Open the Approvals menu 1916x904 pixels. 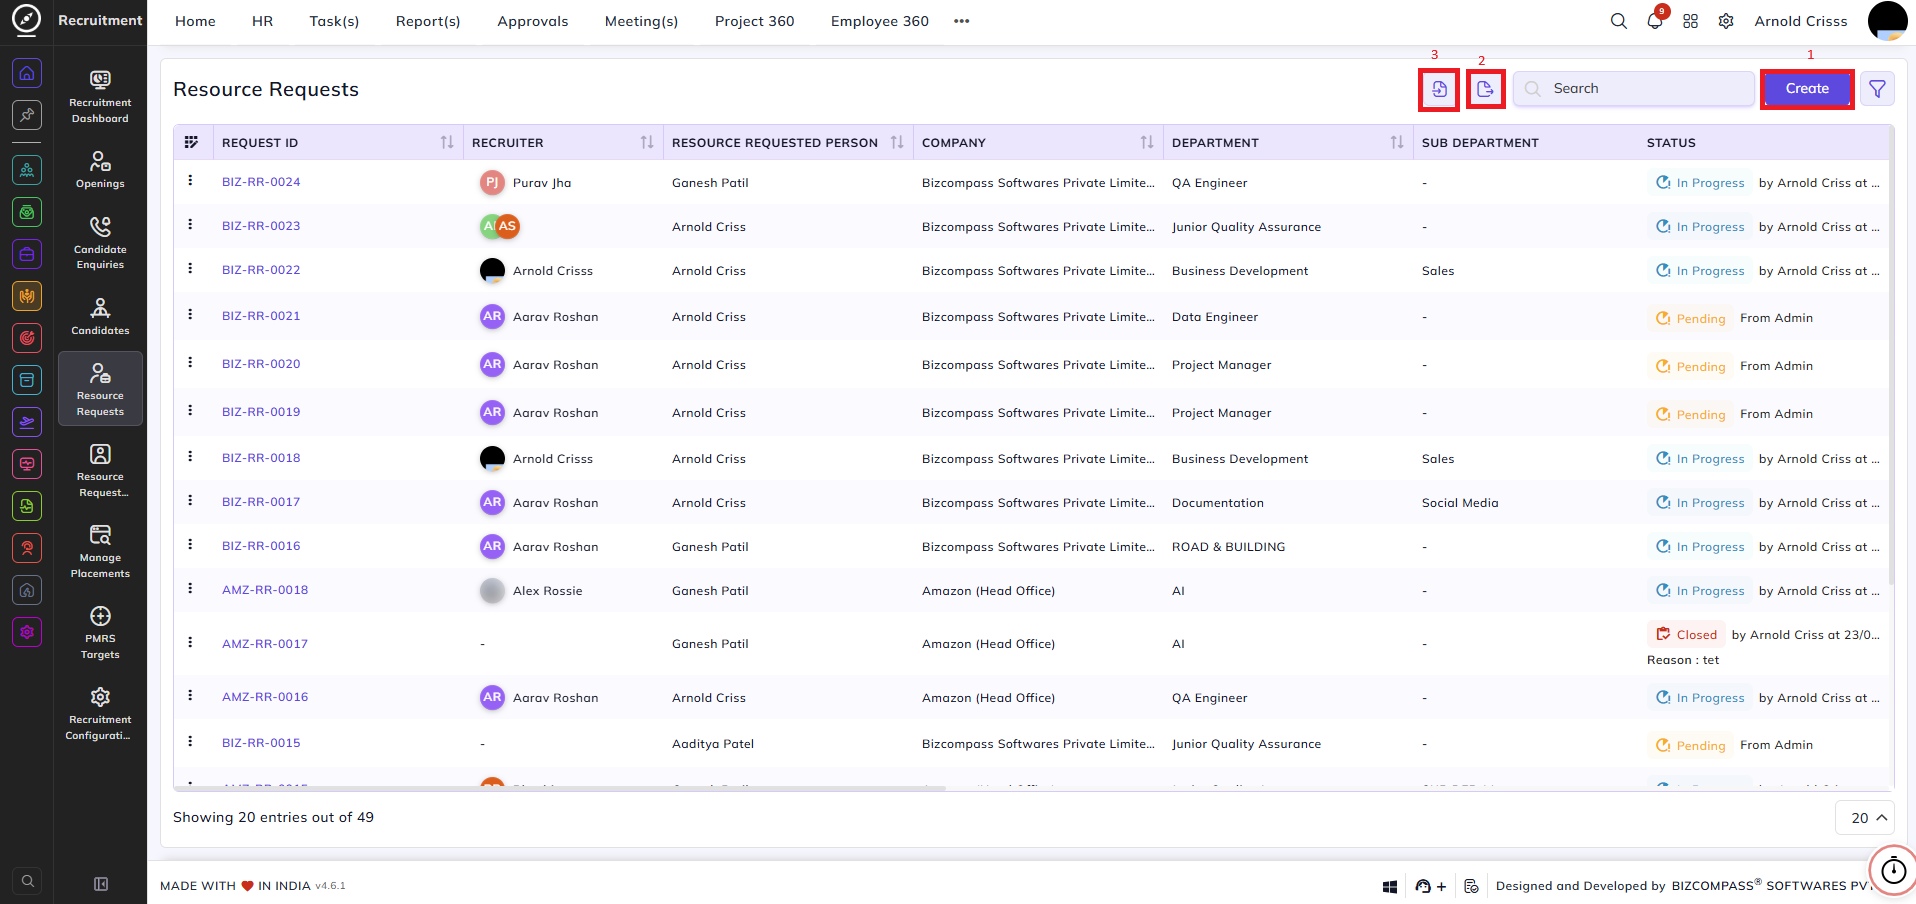click(x=532, y=21)
